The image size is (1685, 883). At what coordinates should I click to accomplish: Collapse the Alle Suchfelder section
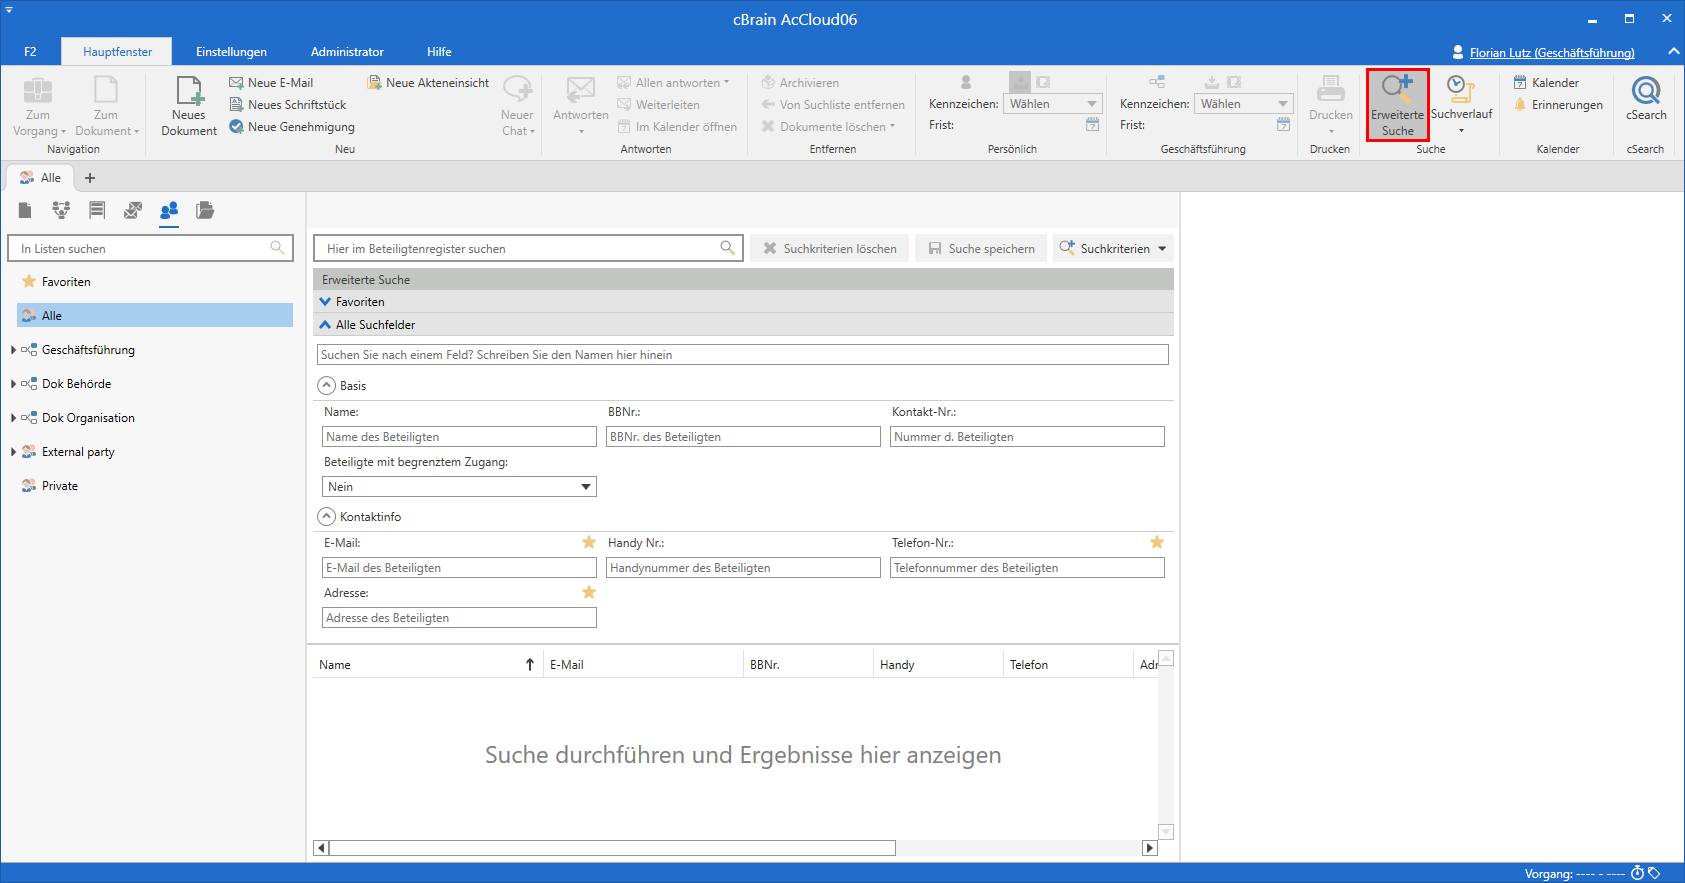325,324
